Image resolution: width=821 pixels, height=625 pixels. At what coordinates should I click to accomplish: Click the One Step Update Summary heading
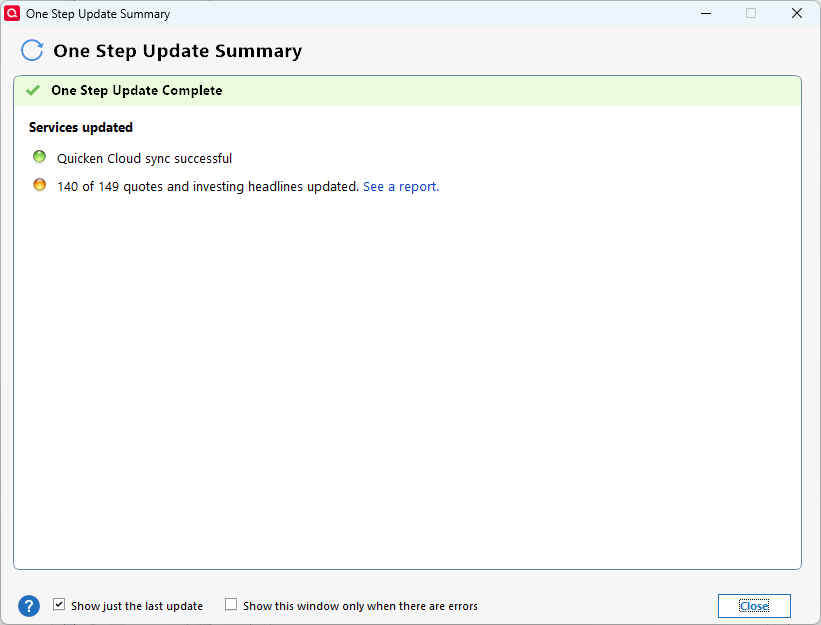point(177,51)
